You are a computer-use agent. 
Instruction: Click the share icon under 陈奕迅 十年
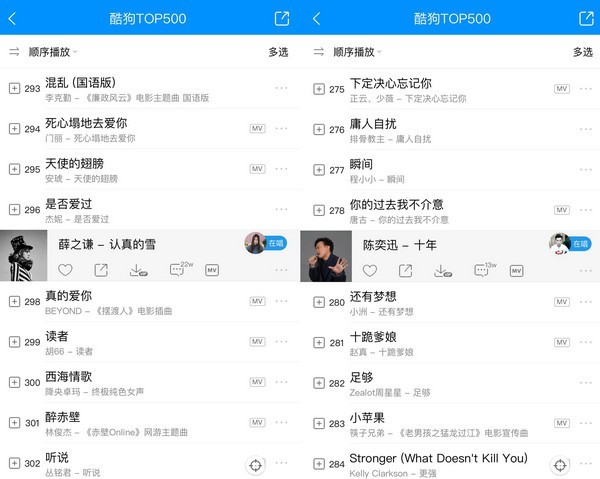pos(405,271)
